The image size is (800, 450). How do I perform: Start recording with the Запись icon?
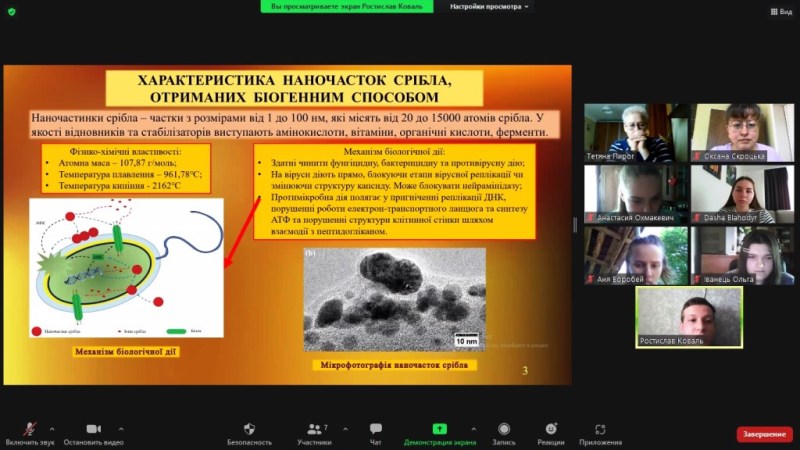[504, 429]
